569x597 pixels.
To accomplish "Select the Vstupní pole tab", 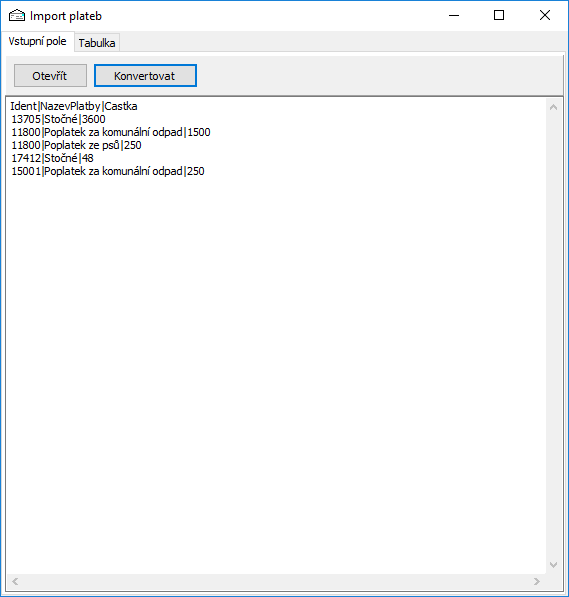I will click(x=37, y=41).
